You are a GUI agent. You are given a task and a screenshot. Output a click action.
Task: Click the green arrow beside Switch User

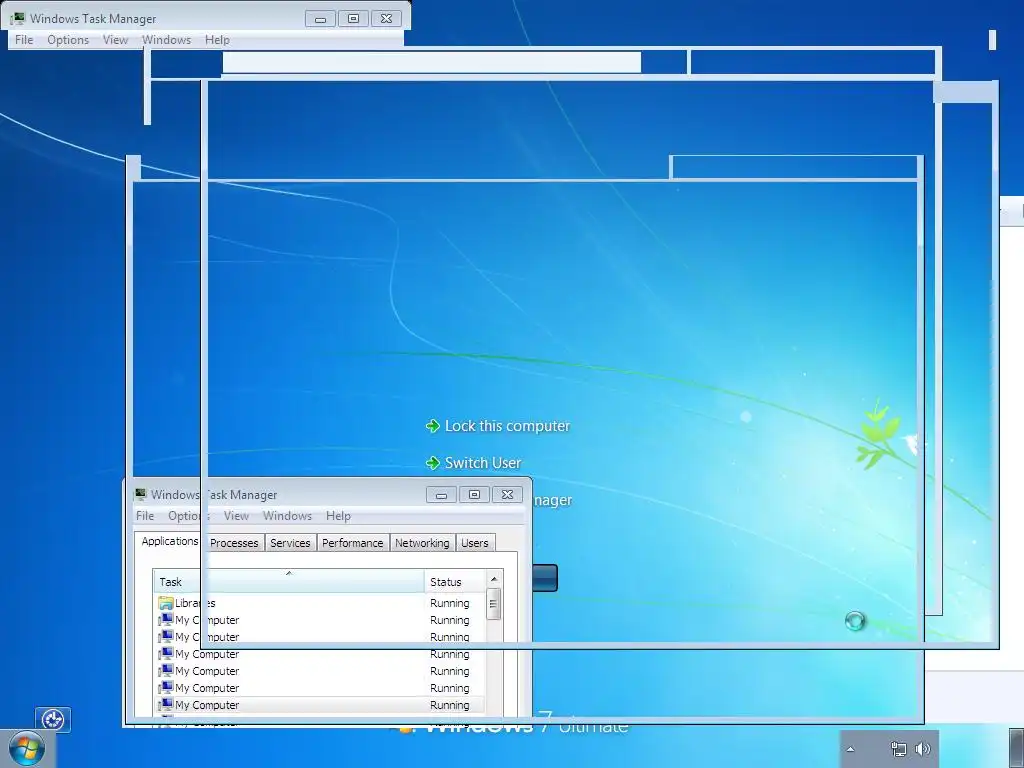pos(432,463)
